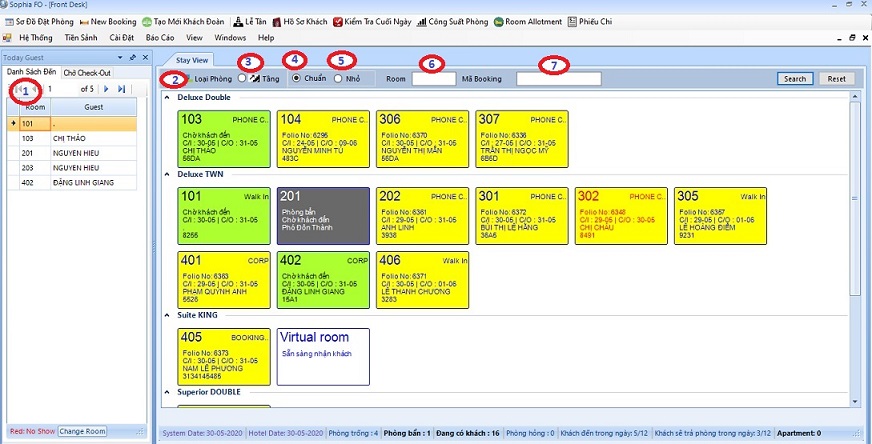Click the Guest column header

point(93,107)
